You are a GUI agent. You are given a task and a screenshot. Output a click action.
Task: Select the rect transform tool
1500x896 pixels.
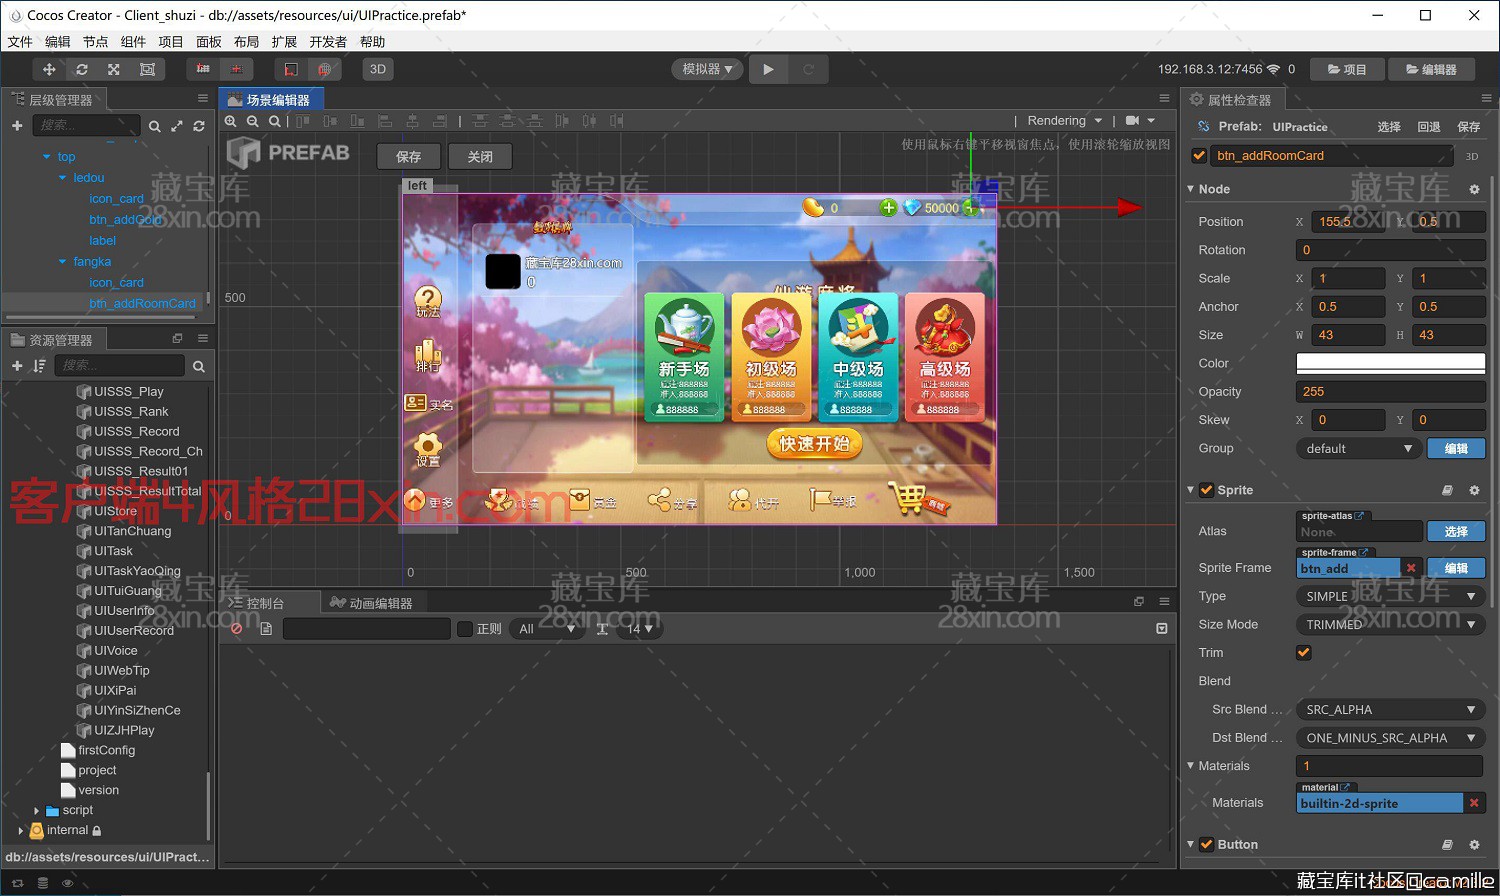147,69
